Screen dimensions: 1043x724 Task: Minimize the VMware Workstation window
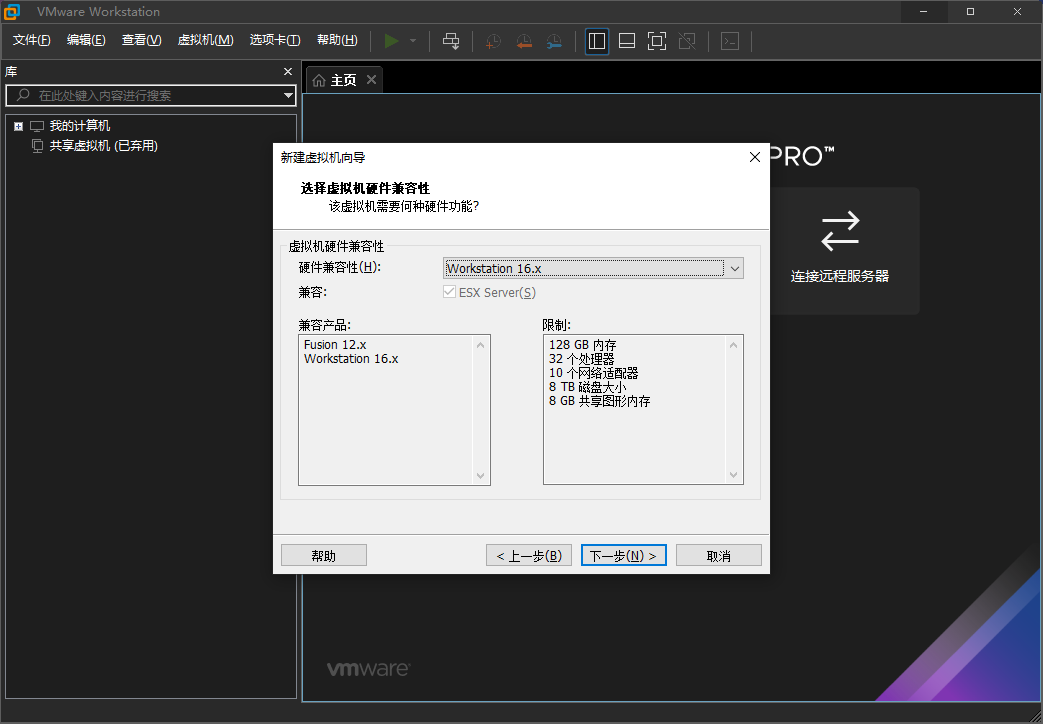923,11
